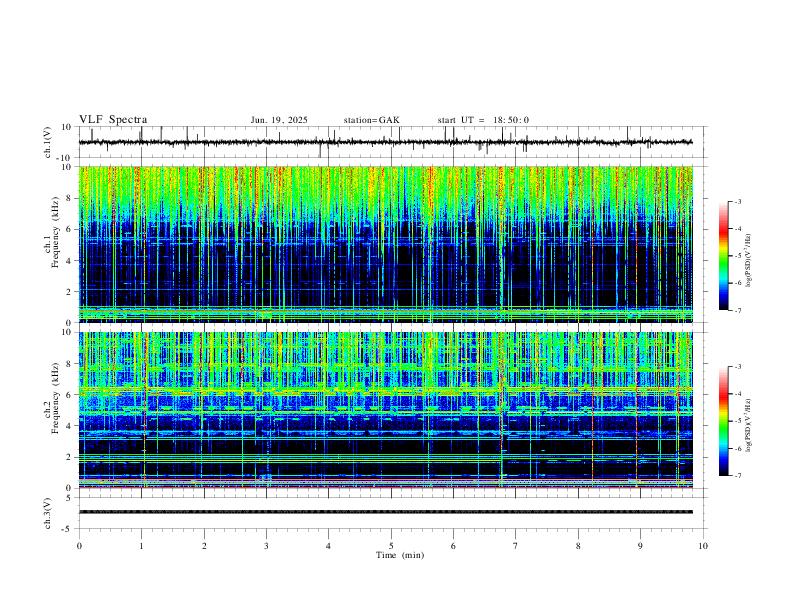Click the lower log(PSD) colorbar label
Viewport: 792px width, 612px height.
tap(748, 426)
